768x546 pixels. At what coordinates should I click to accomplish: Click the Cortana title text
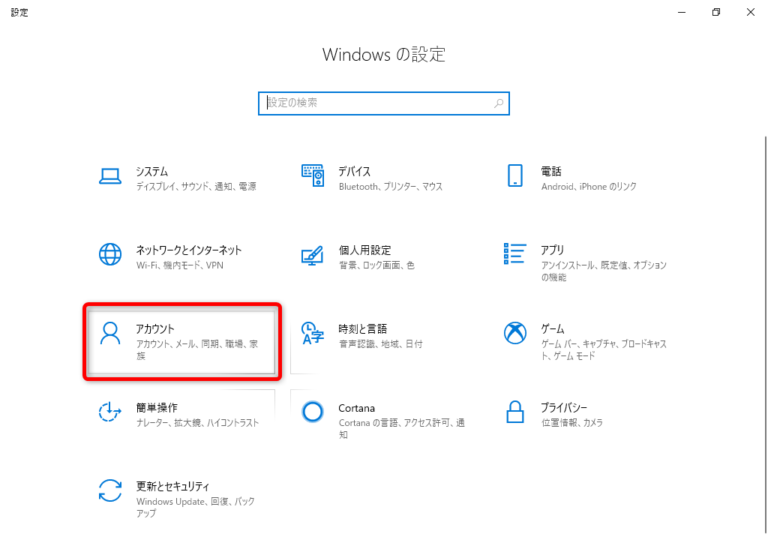pos(357,408)
